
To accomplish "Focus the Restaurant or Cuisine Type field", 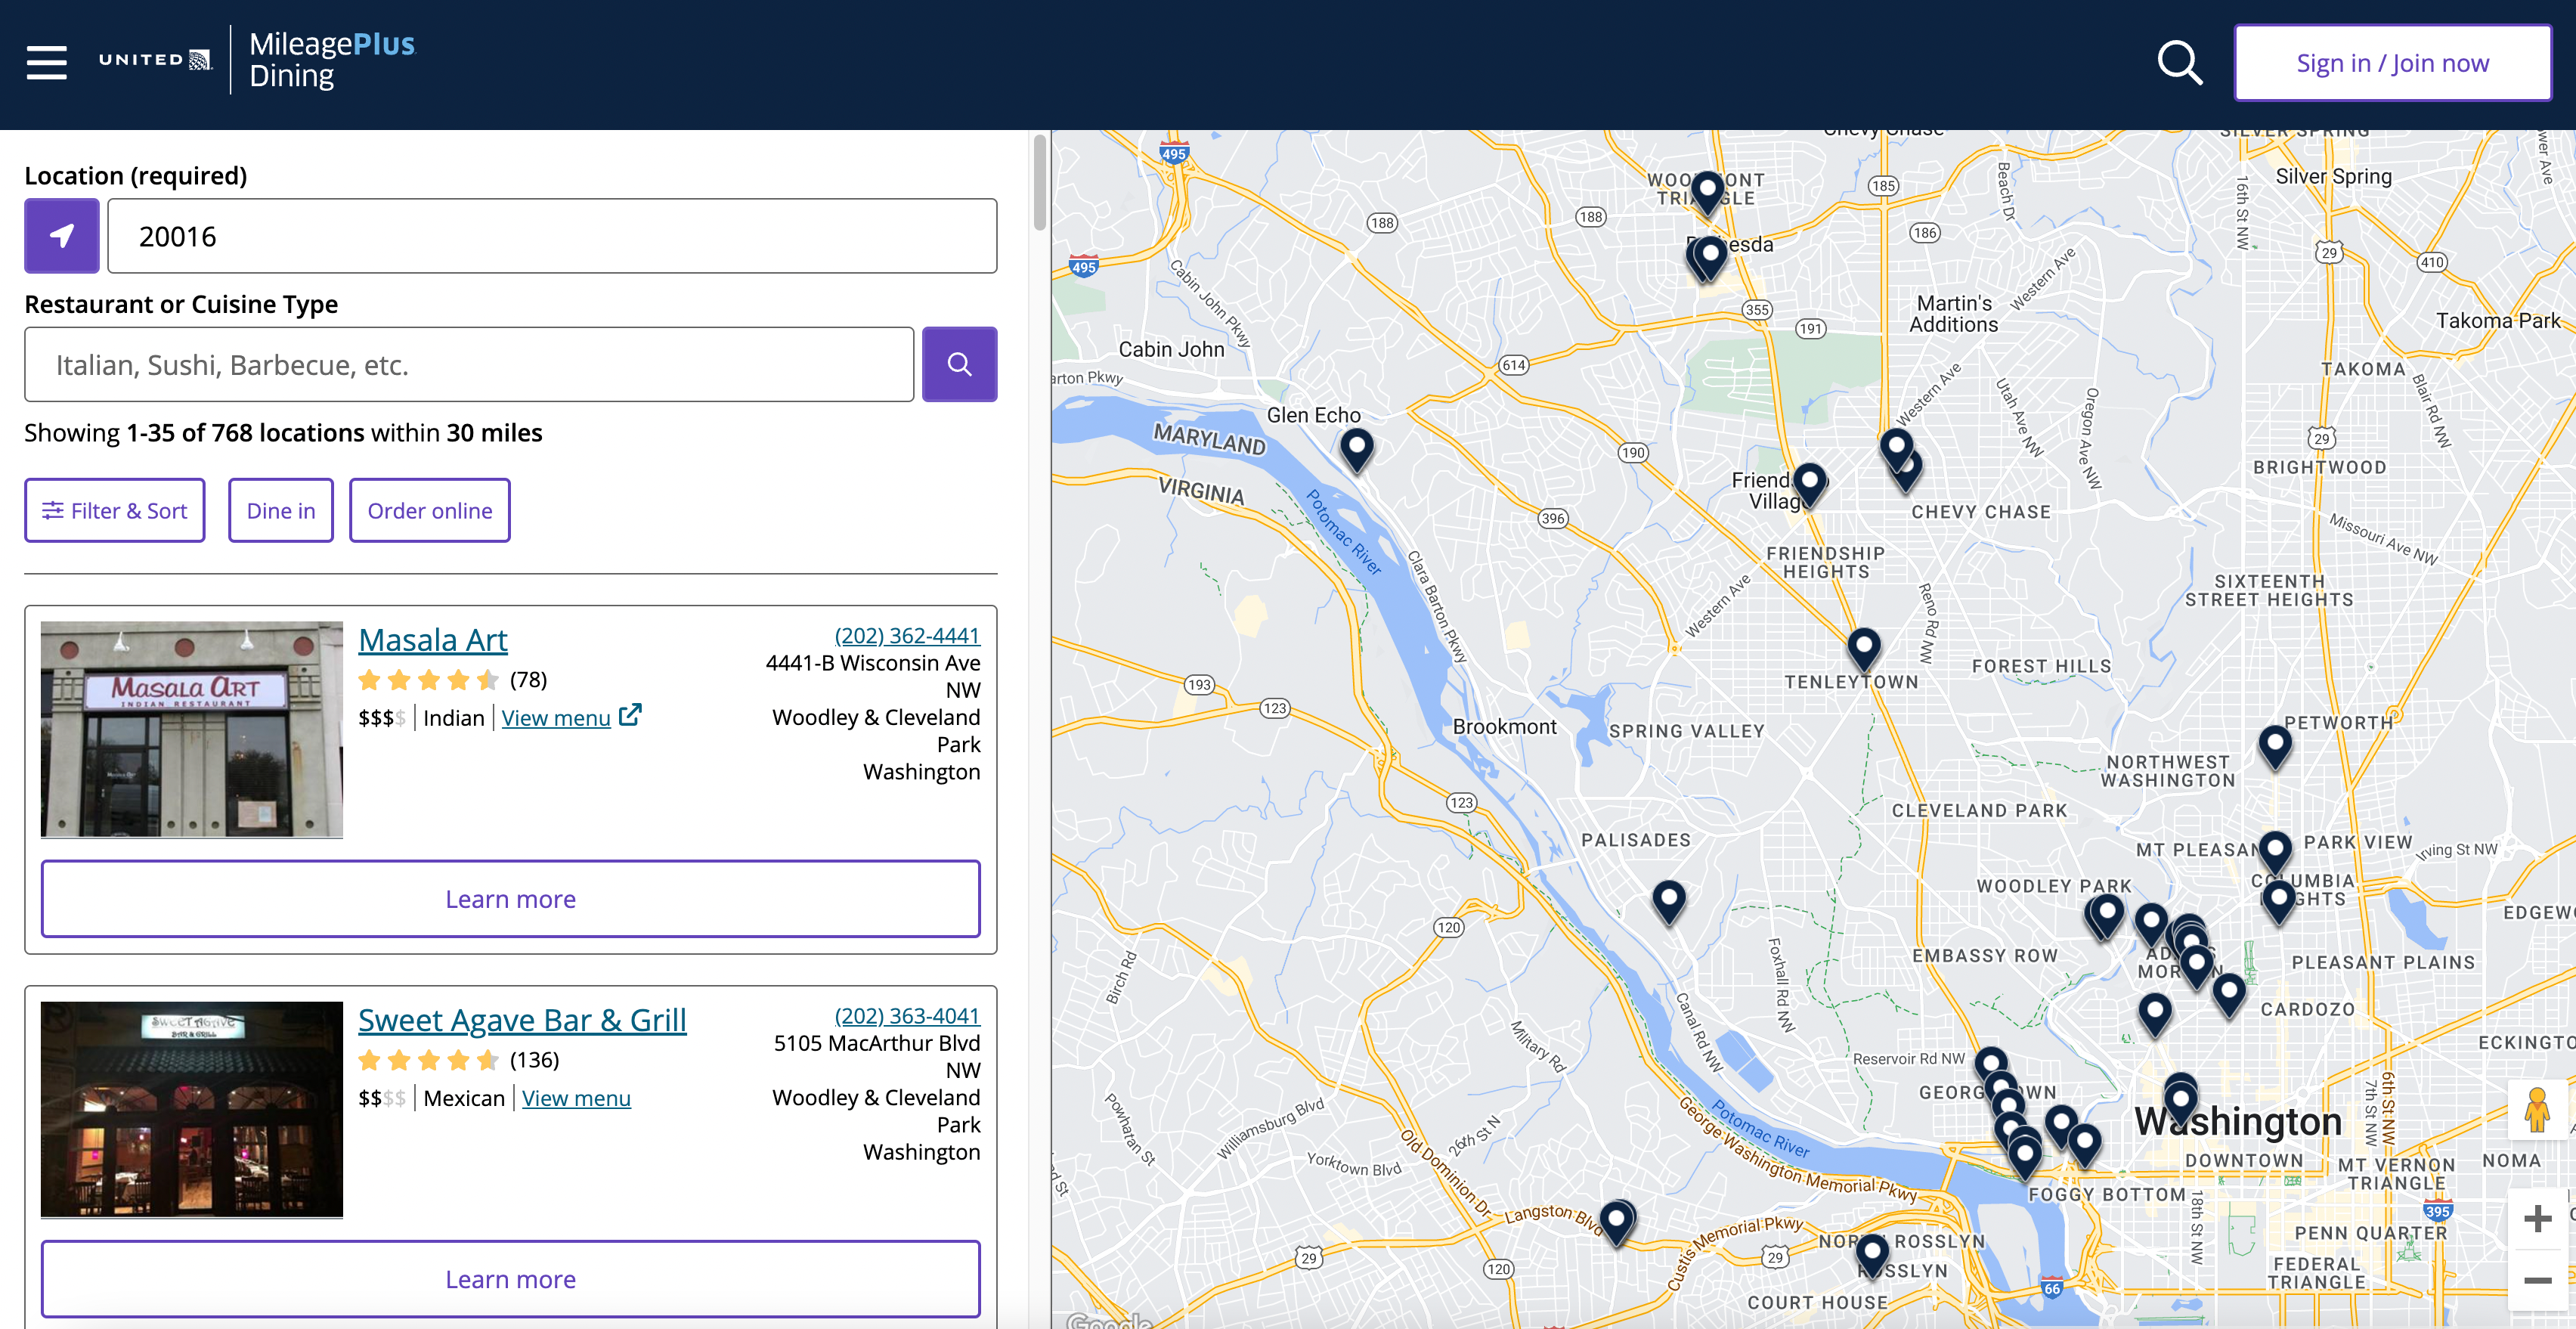I will click(469, 364).
